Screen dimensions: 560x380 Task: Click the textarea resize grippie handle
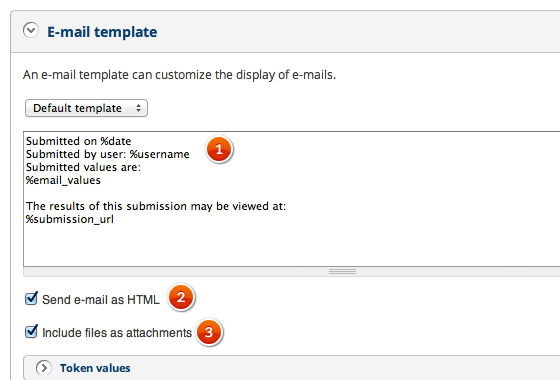coord(342,272)
